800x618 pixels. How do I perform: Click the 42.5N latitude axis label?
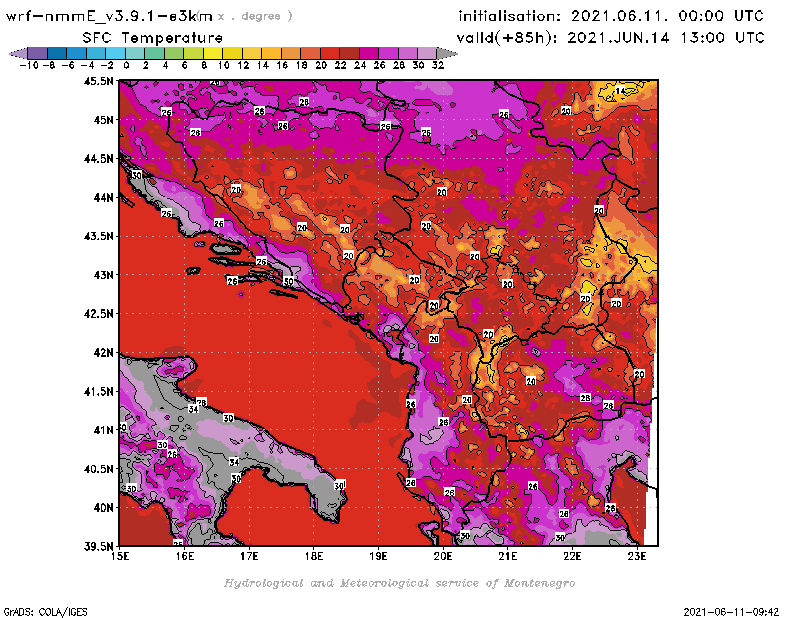[x=98, y=314]
